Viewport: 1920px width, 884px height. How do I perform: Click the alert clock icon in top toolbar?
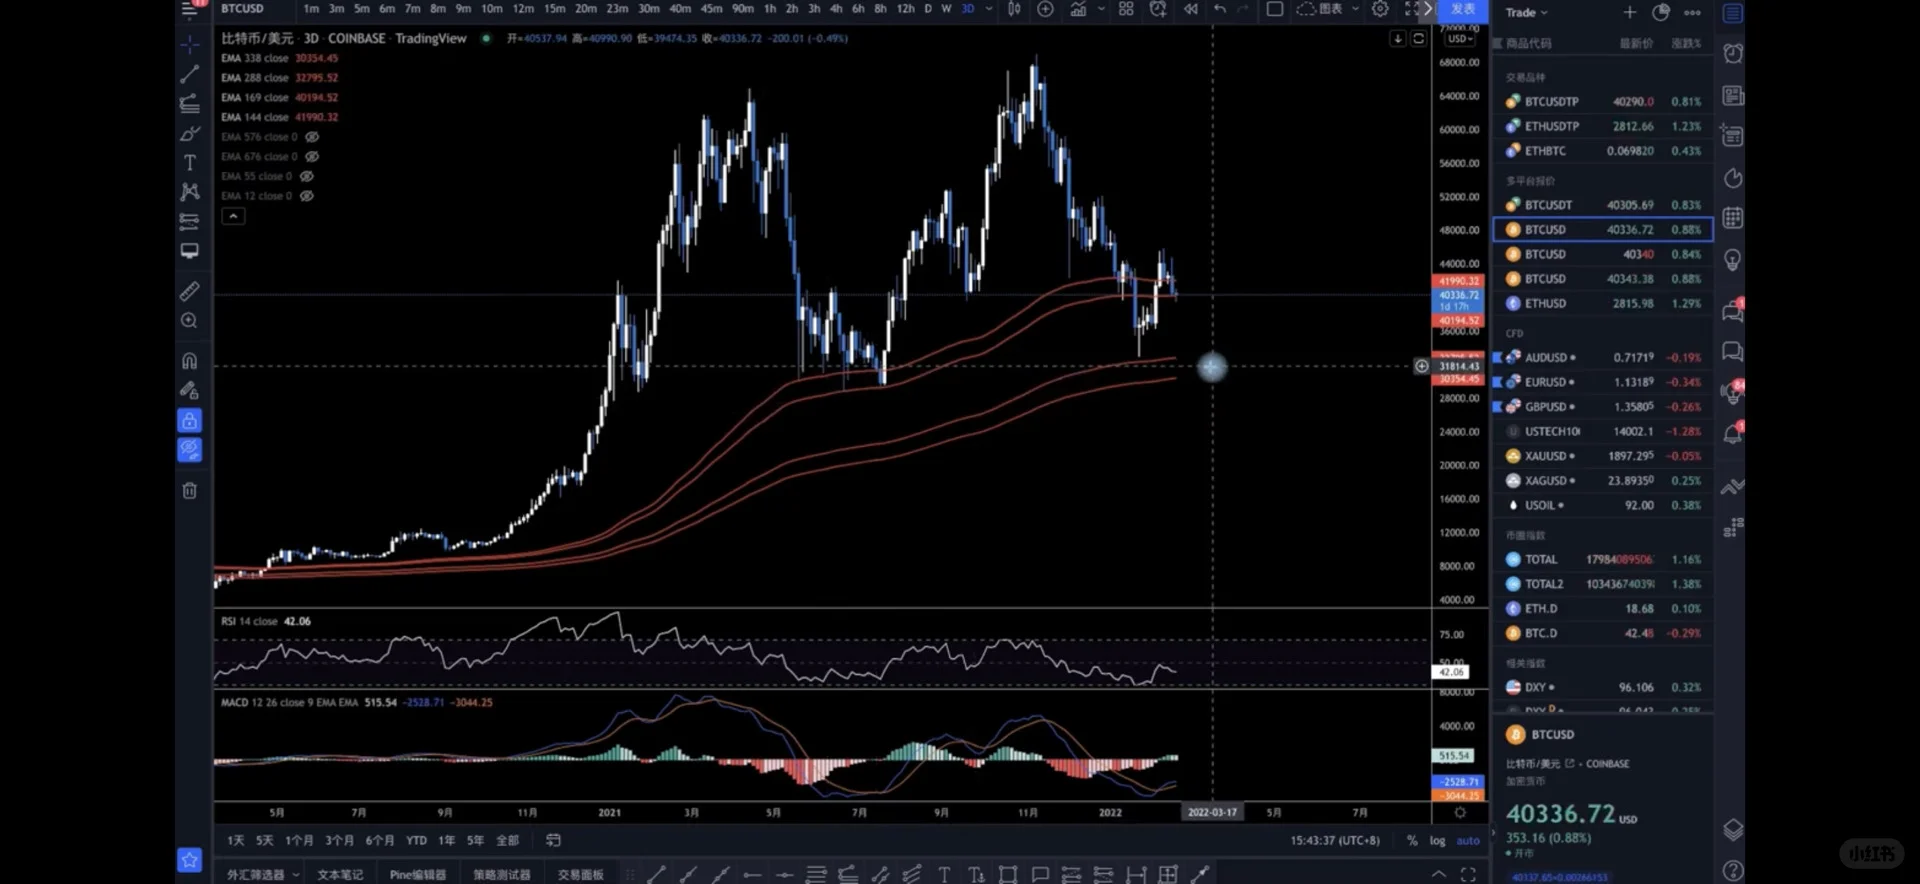pos(1158,9)
